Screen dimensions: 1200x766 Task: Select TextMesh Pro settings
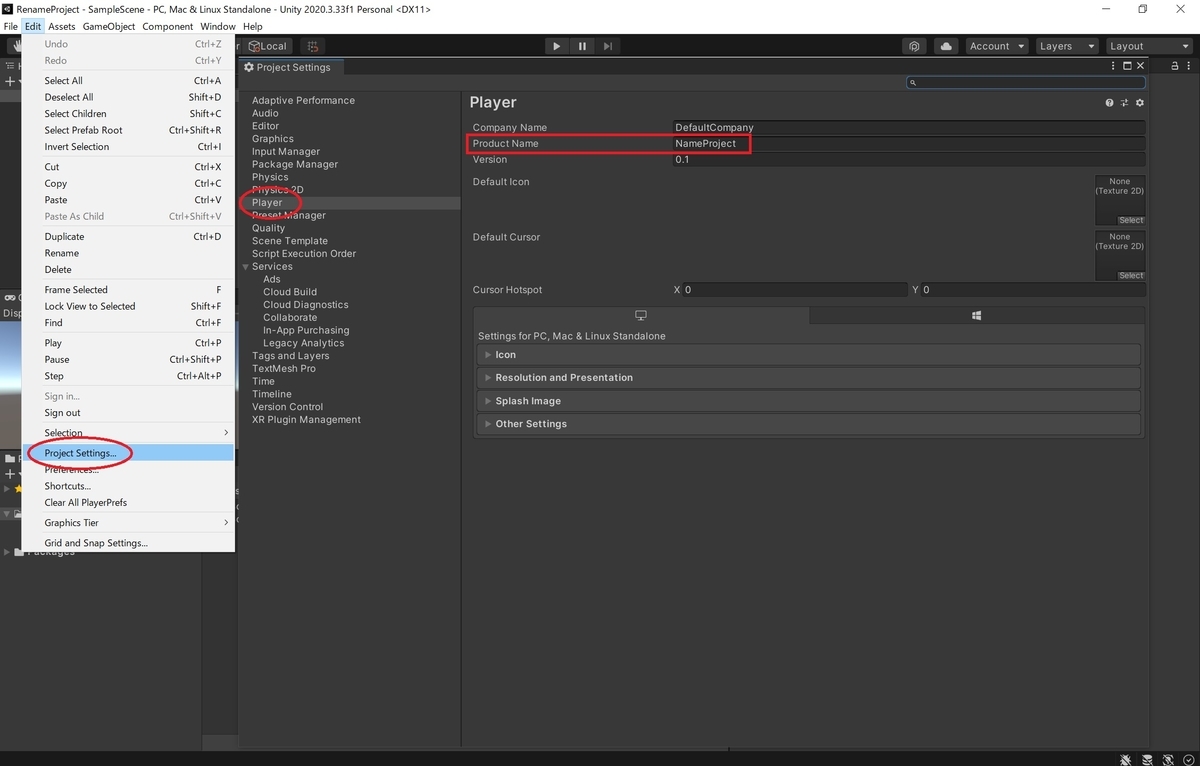(284, 369)
